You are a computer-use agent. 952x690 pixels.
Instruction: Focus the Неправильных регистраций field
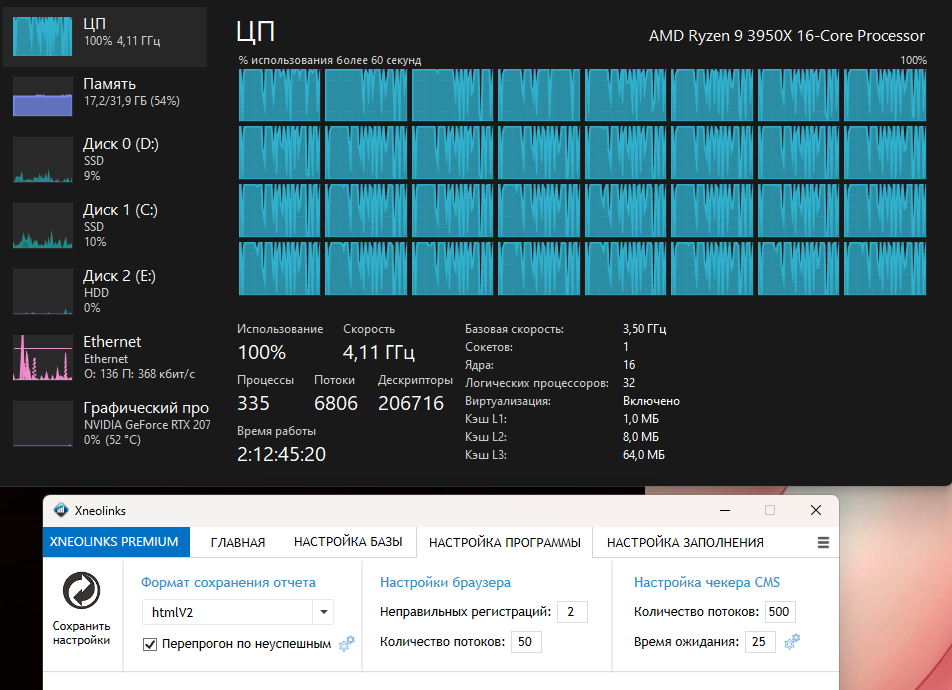[572, 612]
